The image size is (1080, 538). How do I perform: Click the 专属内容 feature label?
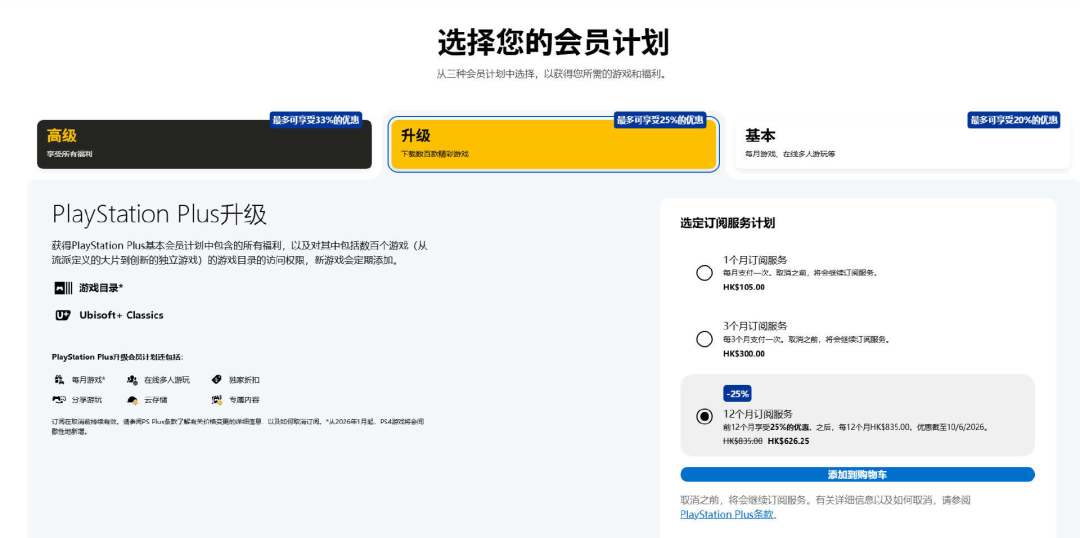[x=244, y=400]
